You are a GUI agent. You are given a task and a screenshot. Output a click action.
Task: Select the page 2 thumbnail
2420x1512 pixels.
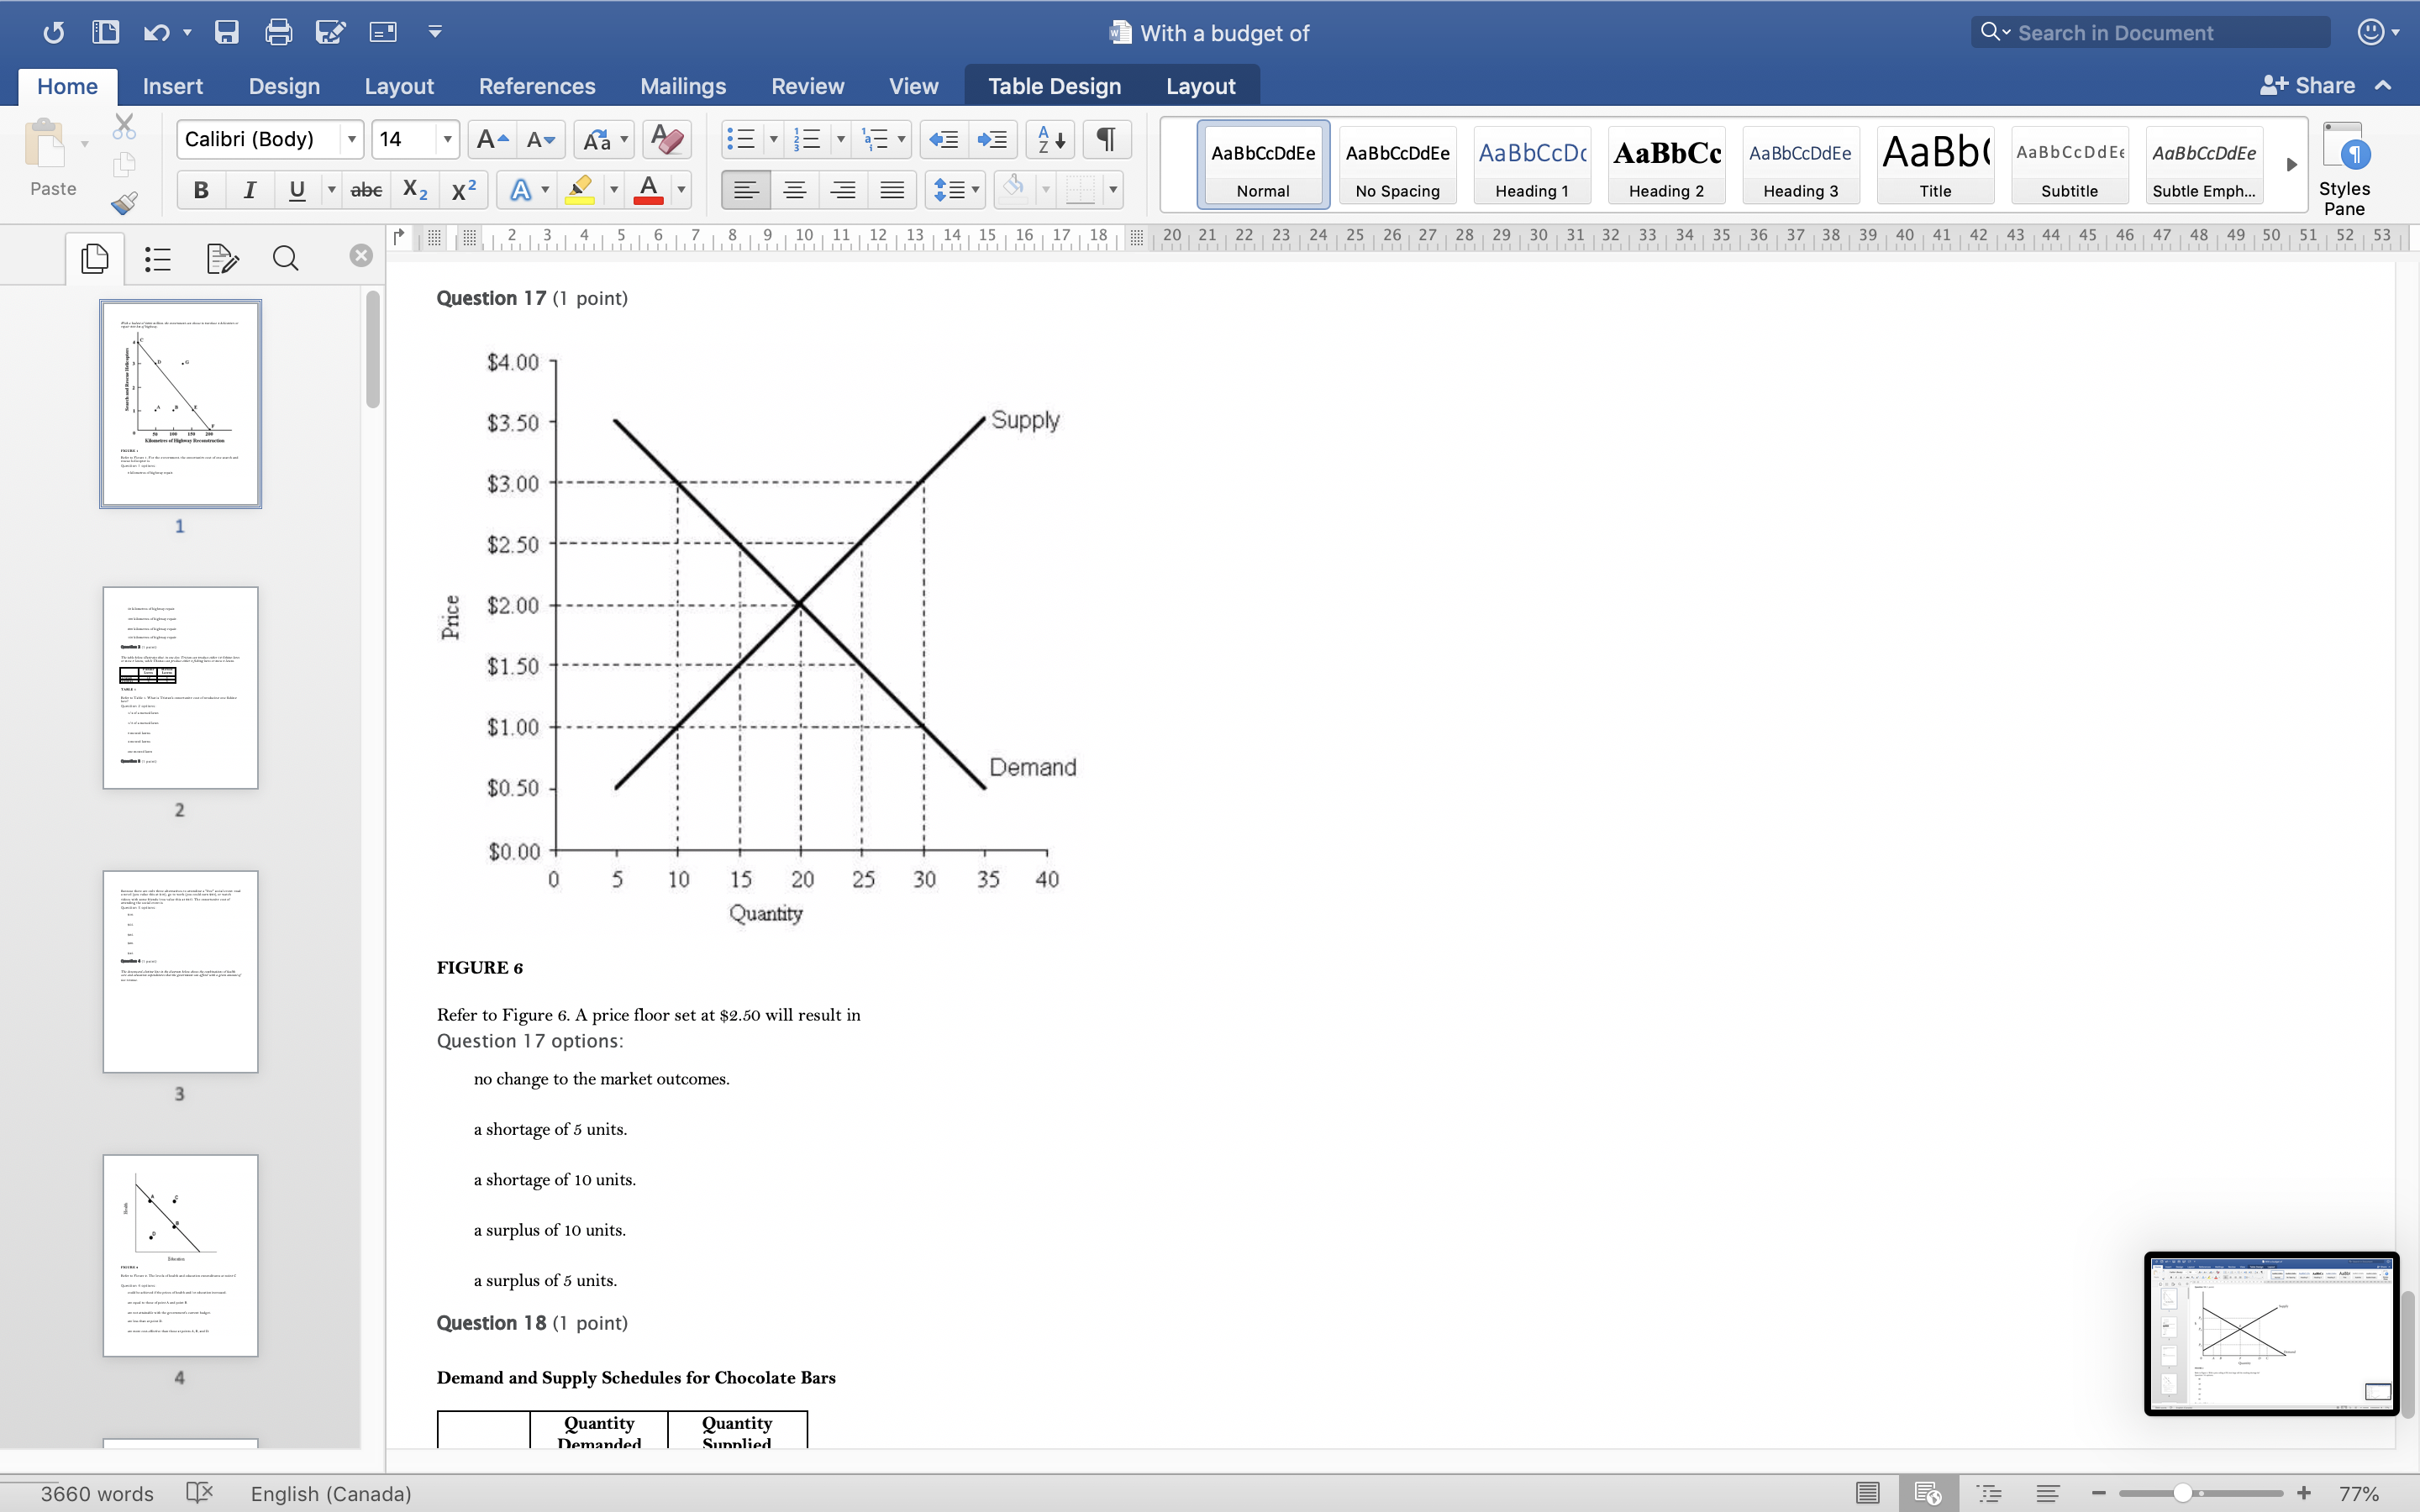tap(180, 688)
